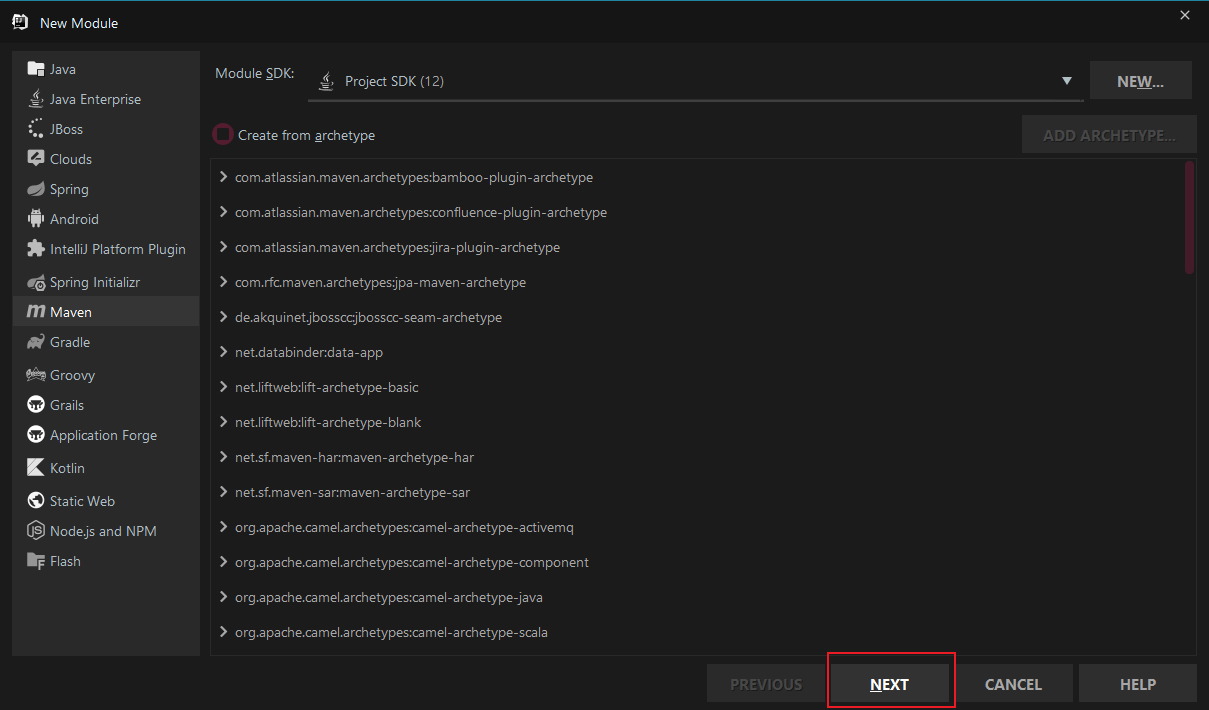The width and height of the screenshot is (1209, 710).
Task: Expand the bamboo-plugin-archetype entry
Action: click(x=224, y=177)
